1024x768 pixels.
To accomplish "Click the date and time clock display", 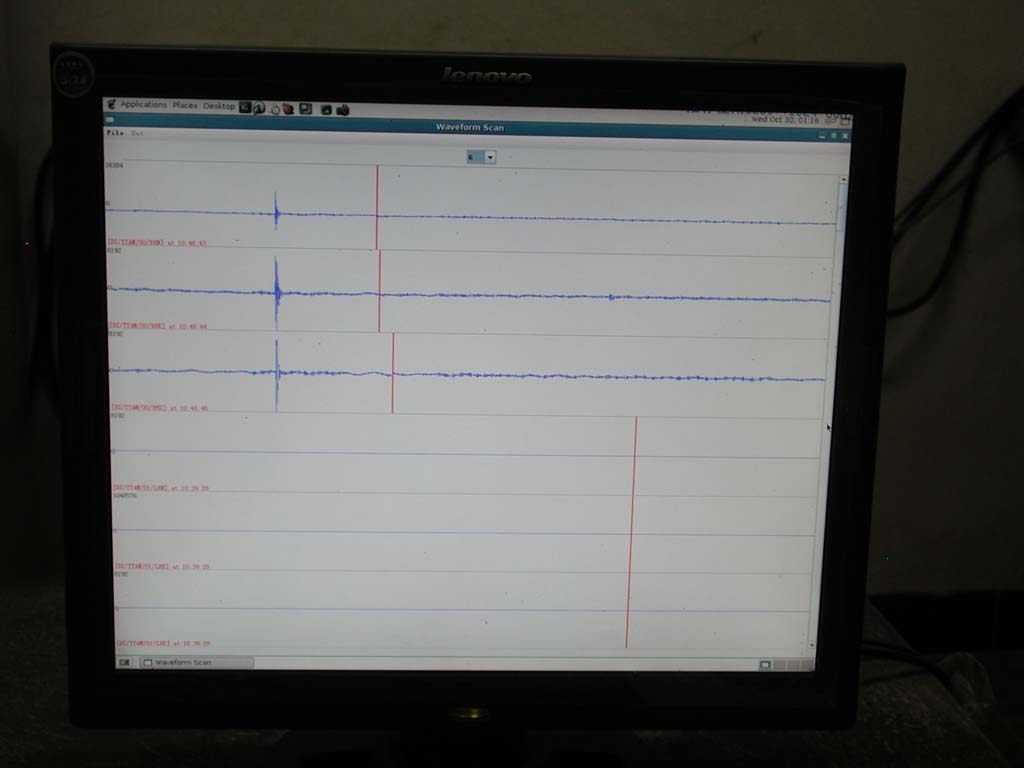I will coord(785,120).
